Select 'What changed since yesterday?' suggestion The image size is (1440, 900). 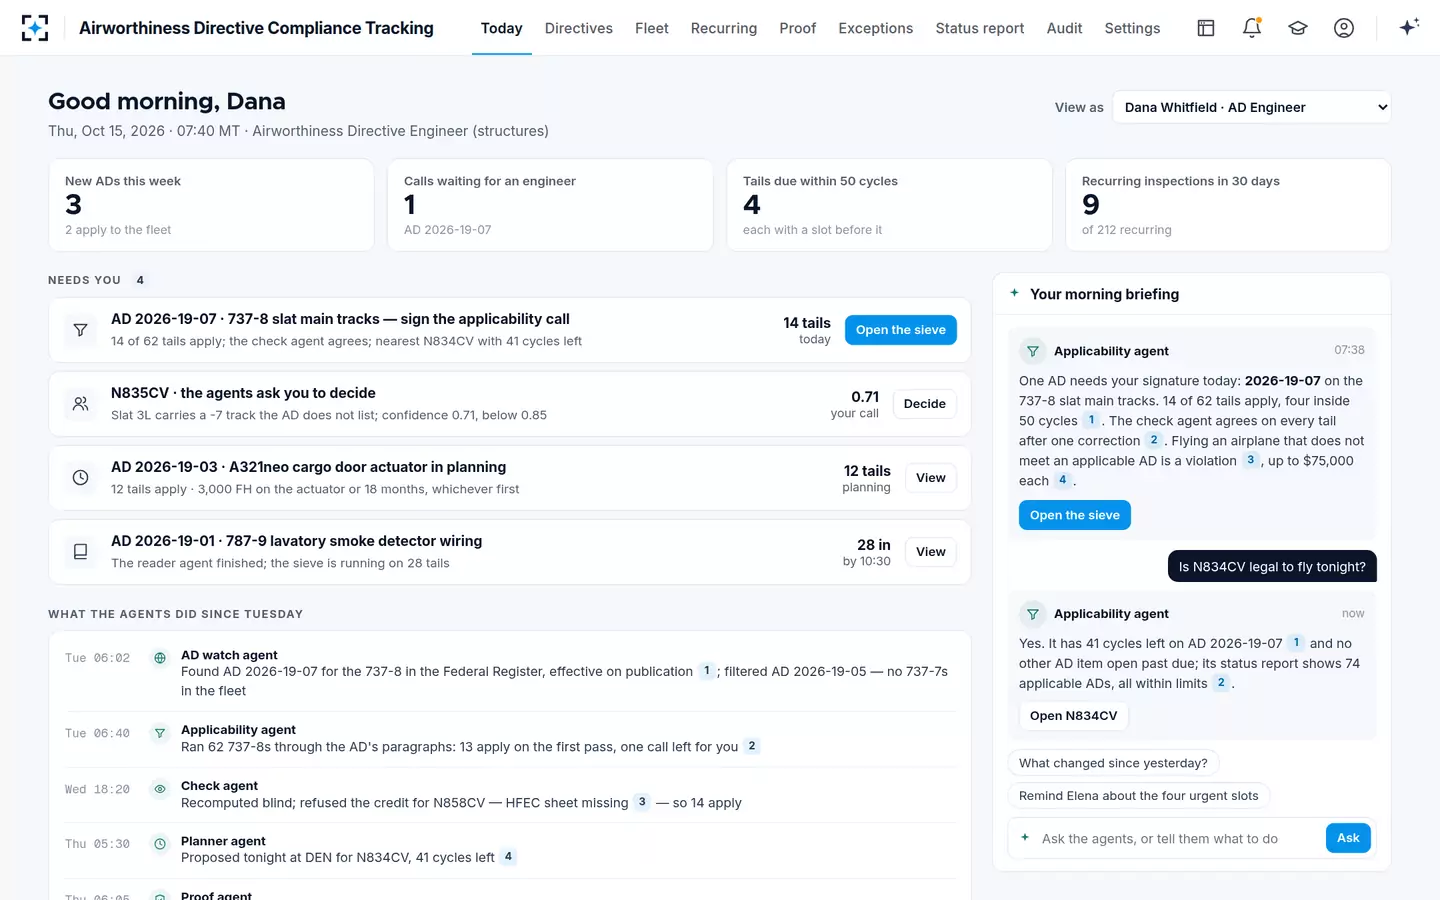click(1113, 763)
